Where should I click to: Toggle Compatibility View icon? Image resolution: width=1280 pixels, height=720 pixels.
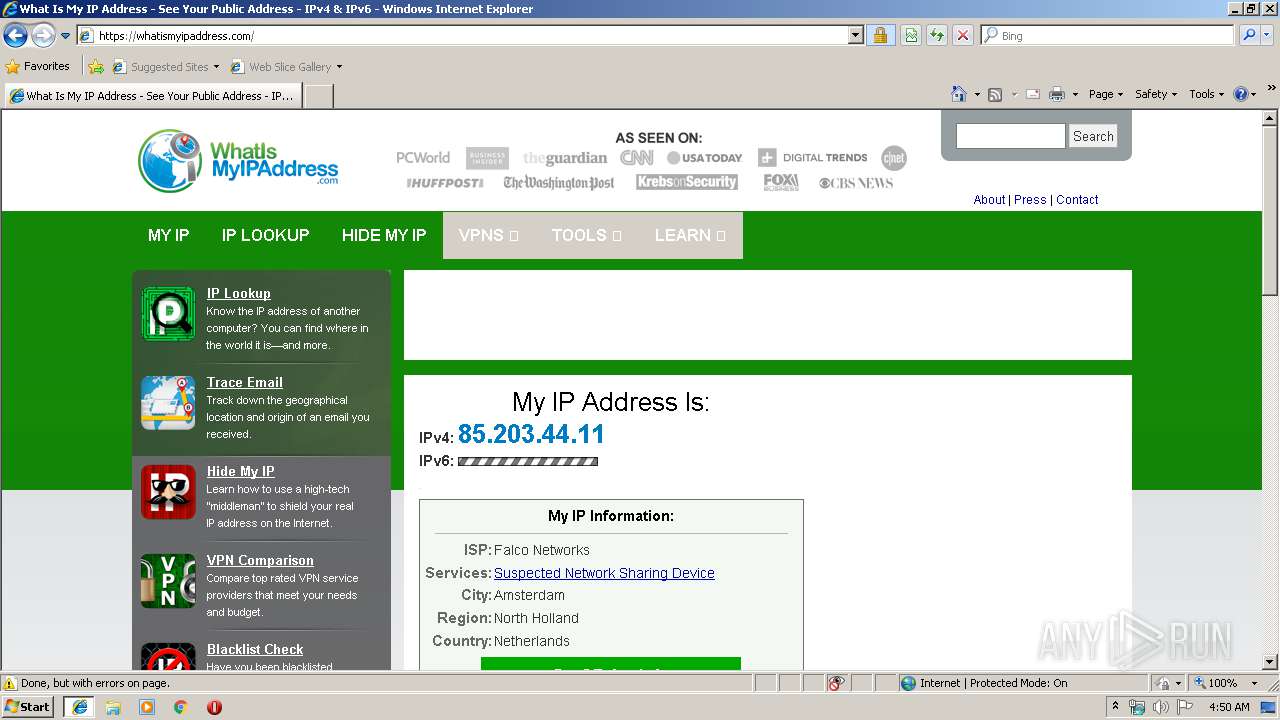pyautogui.click(x=911, y=36)
